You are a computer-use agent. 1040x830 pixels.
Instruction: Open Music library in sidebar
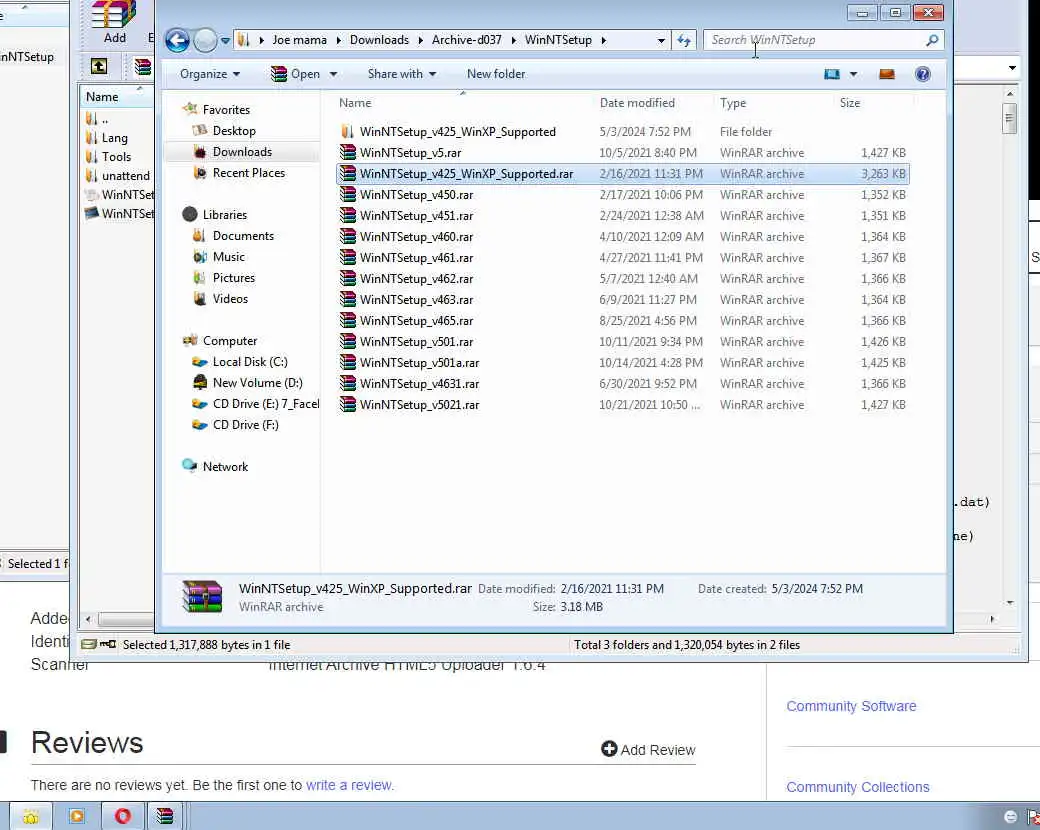[228, 257]
